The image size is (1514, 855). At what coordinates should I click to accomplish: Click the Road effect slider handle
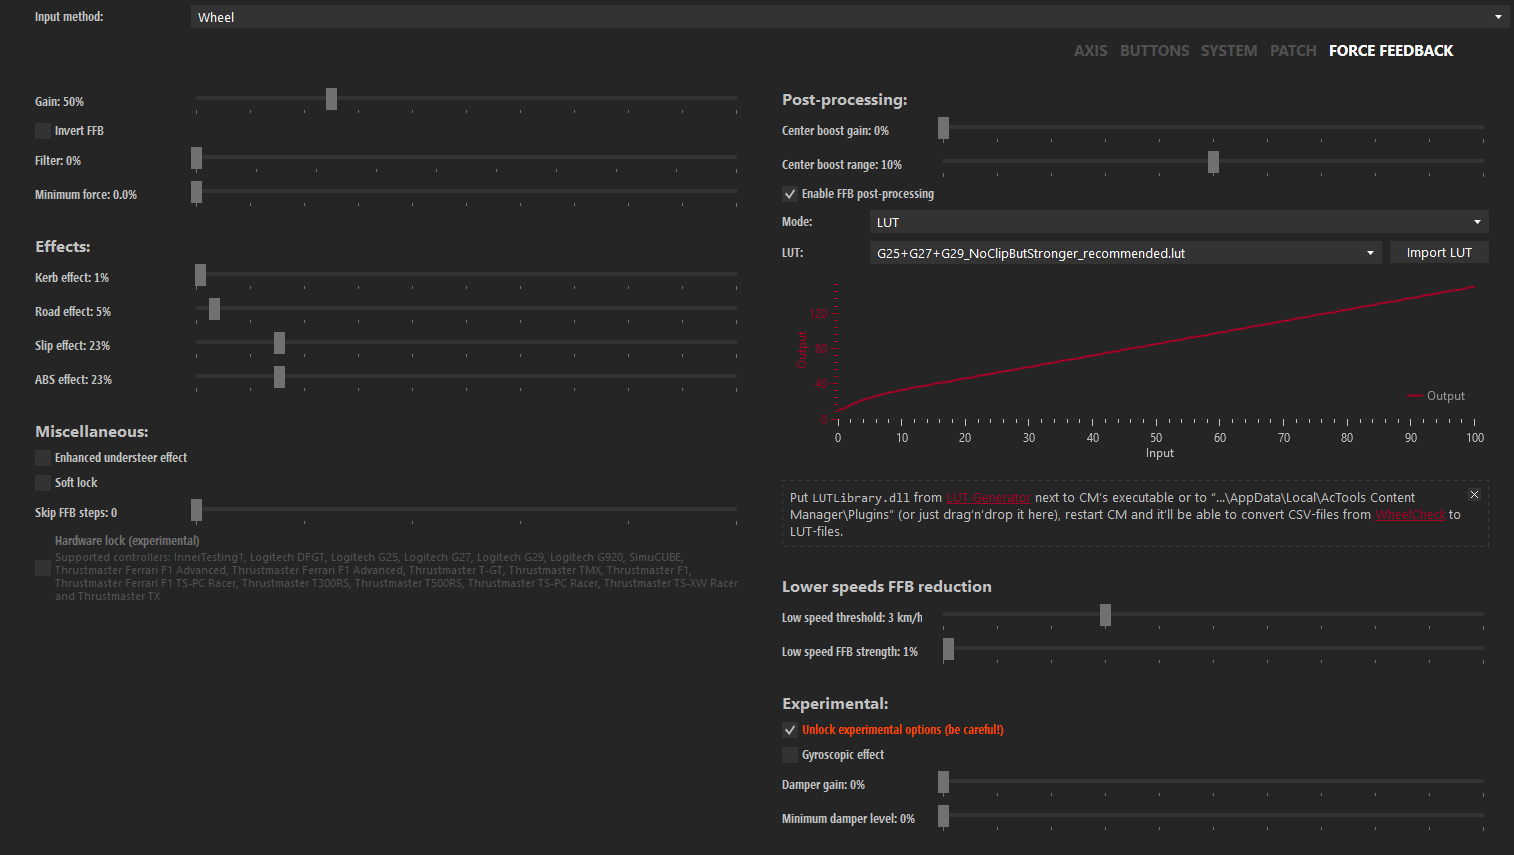click(x=214, y=309)
